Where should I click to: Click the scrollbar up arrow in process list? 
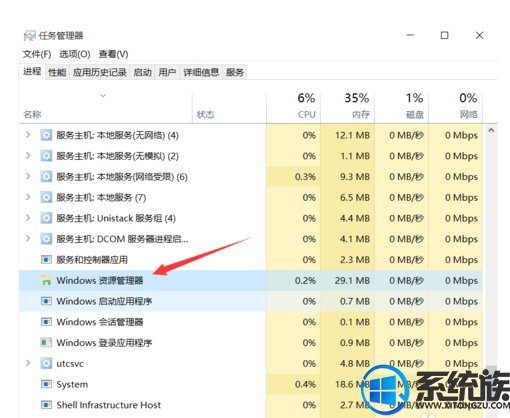pyautogui.click(x=491, y=130)
